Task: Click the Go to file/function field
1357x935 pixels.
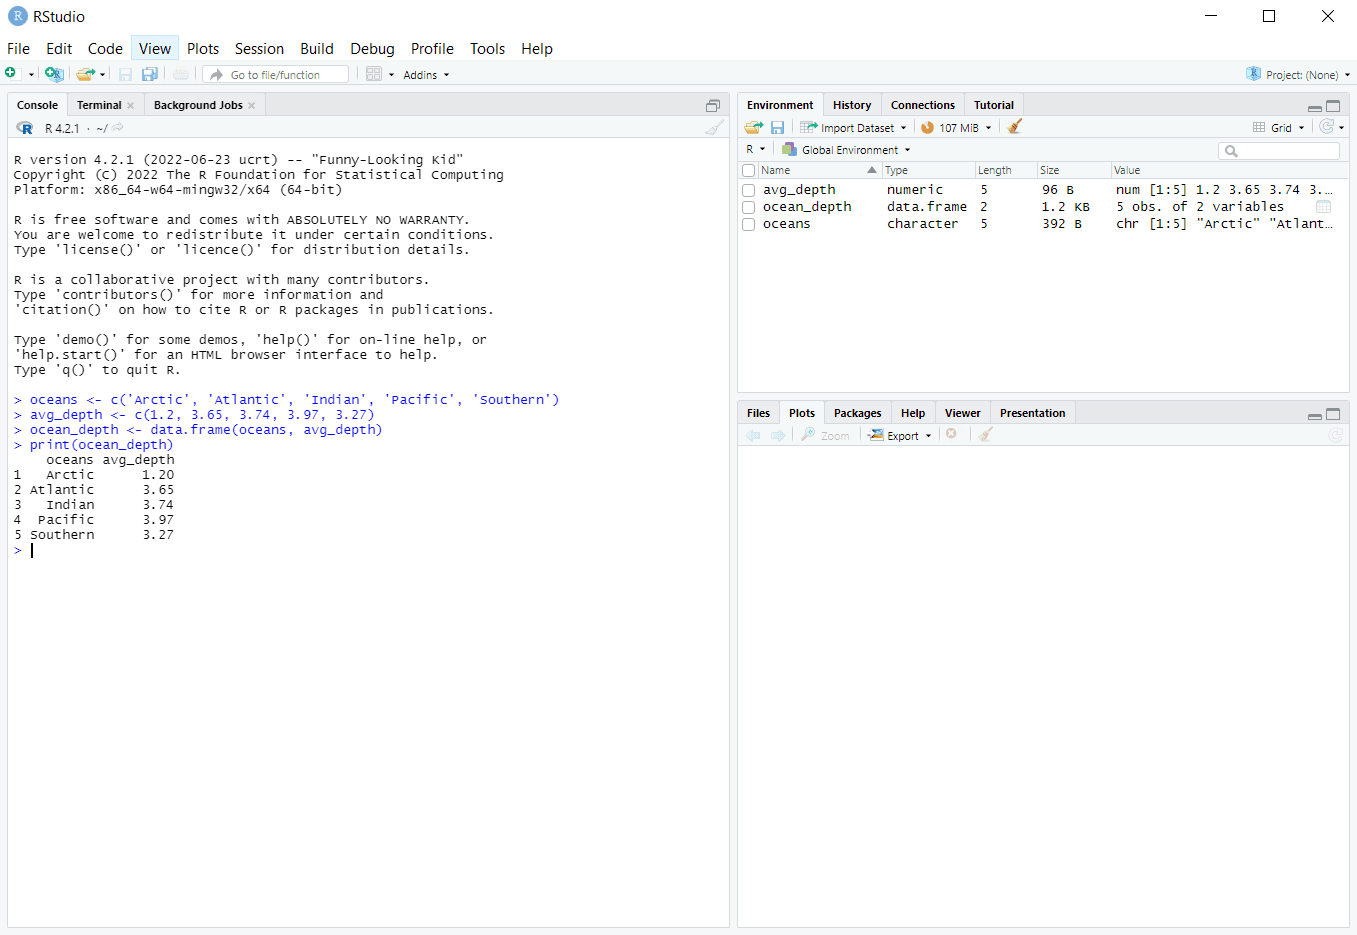Action: click(277, 74)
